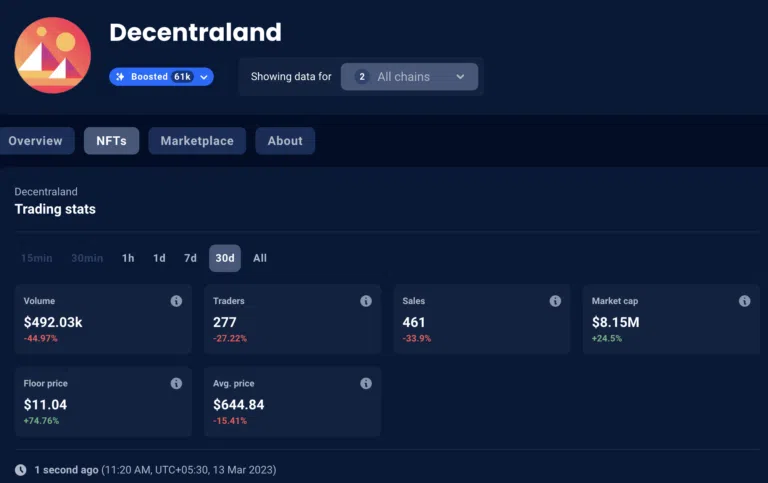Go to the About tab

[x=285, y=141]
